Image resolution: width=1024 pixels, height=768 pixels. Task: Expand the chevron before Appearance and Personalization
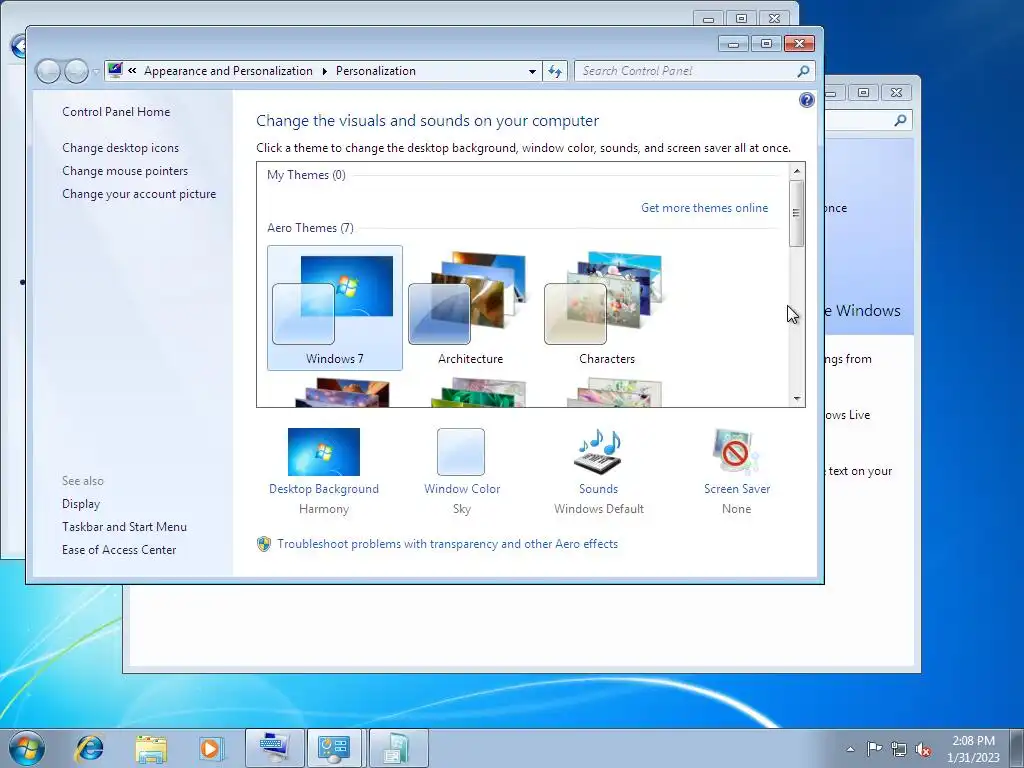tap(133, 71)
